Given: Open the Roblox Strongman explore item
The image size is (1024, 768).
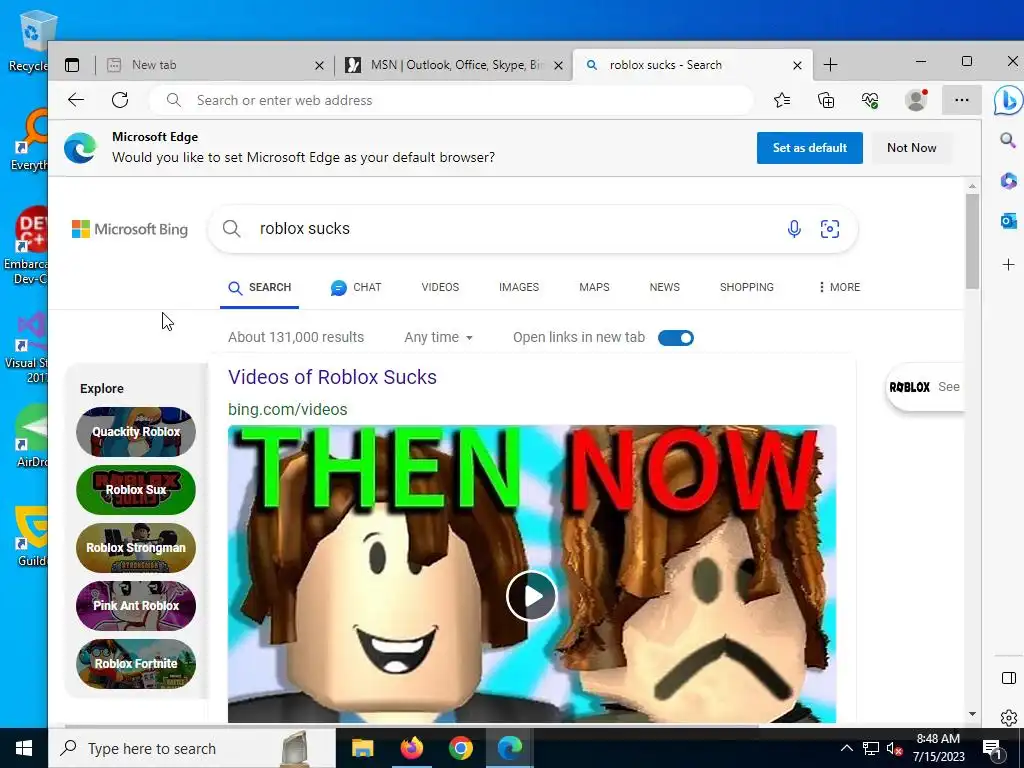Looking at the screenshot, I should click(x=136, y=548).
